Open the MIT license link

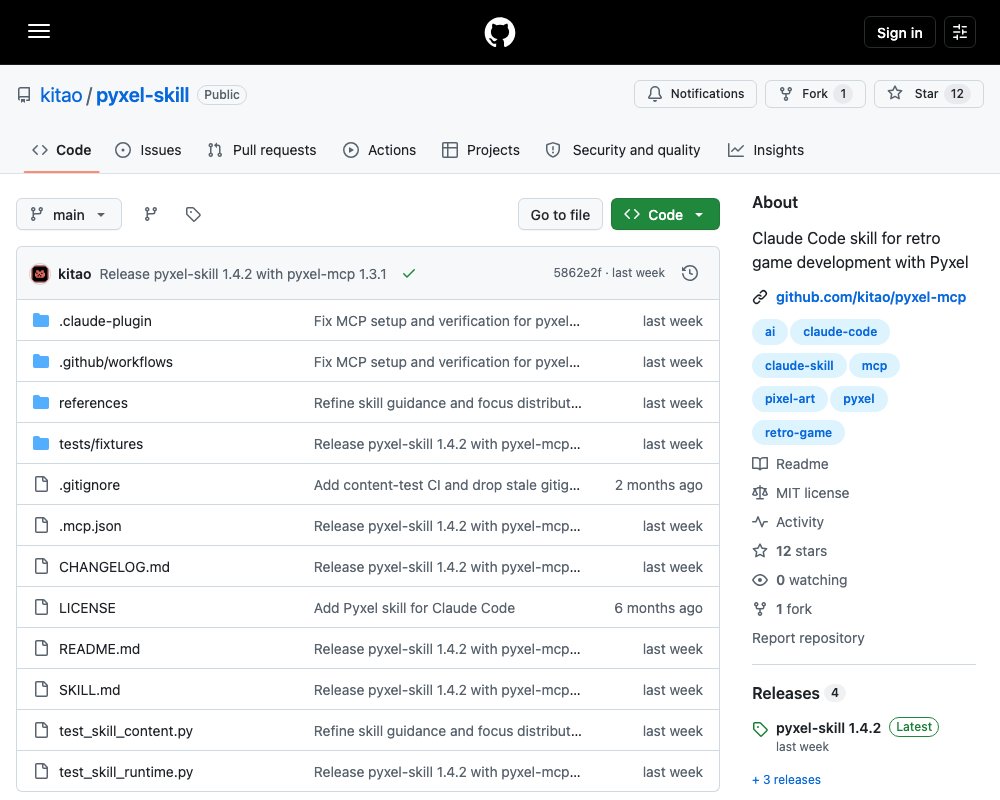coord(800,493)
